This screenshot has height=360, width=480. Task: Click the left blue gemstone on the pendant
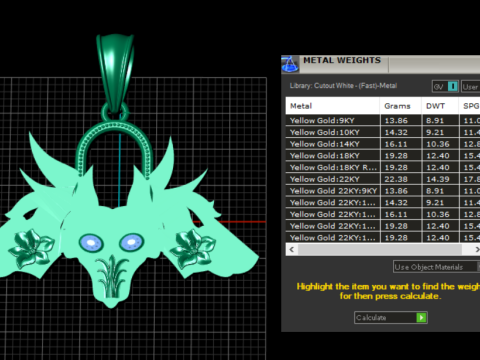pos(91,242)
